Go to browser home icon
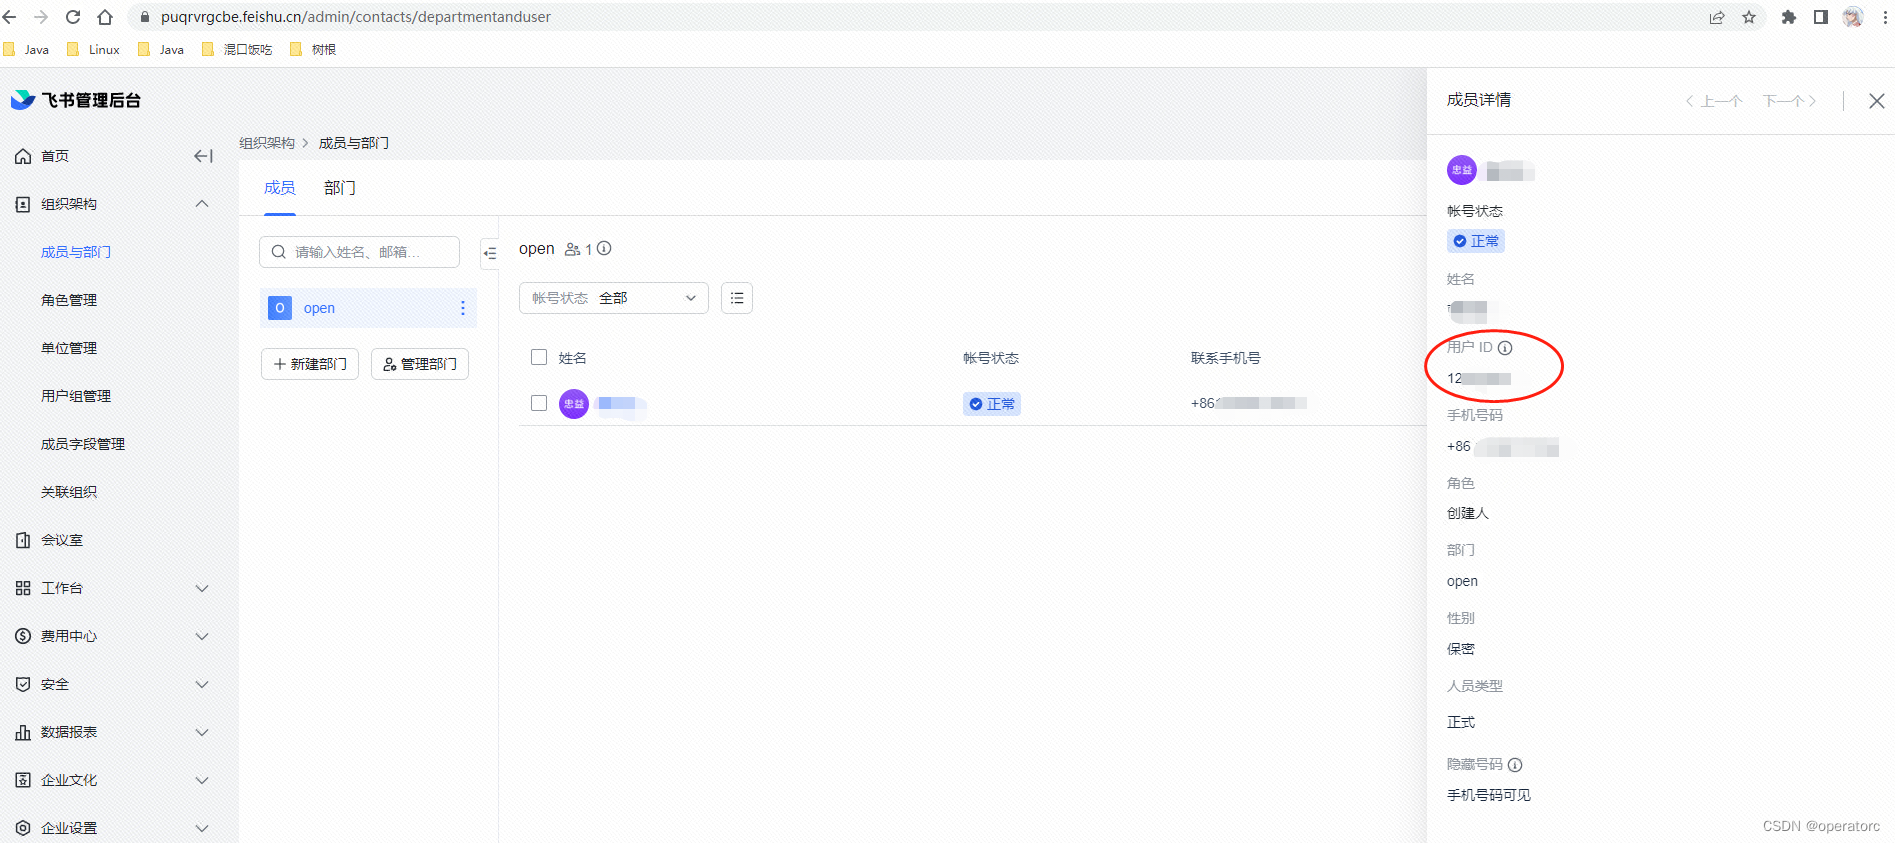The height and width of the screenshot is (843, 1895). (x=105, y=17)
